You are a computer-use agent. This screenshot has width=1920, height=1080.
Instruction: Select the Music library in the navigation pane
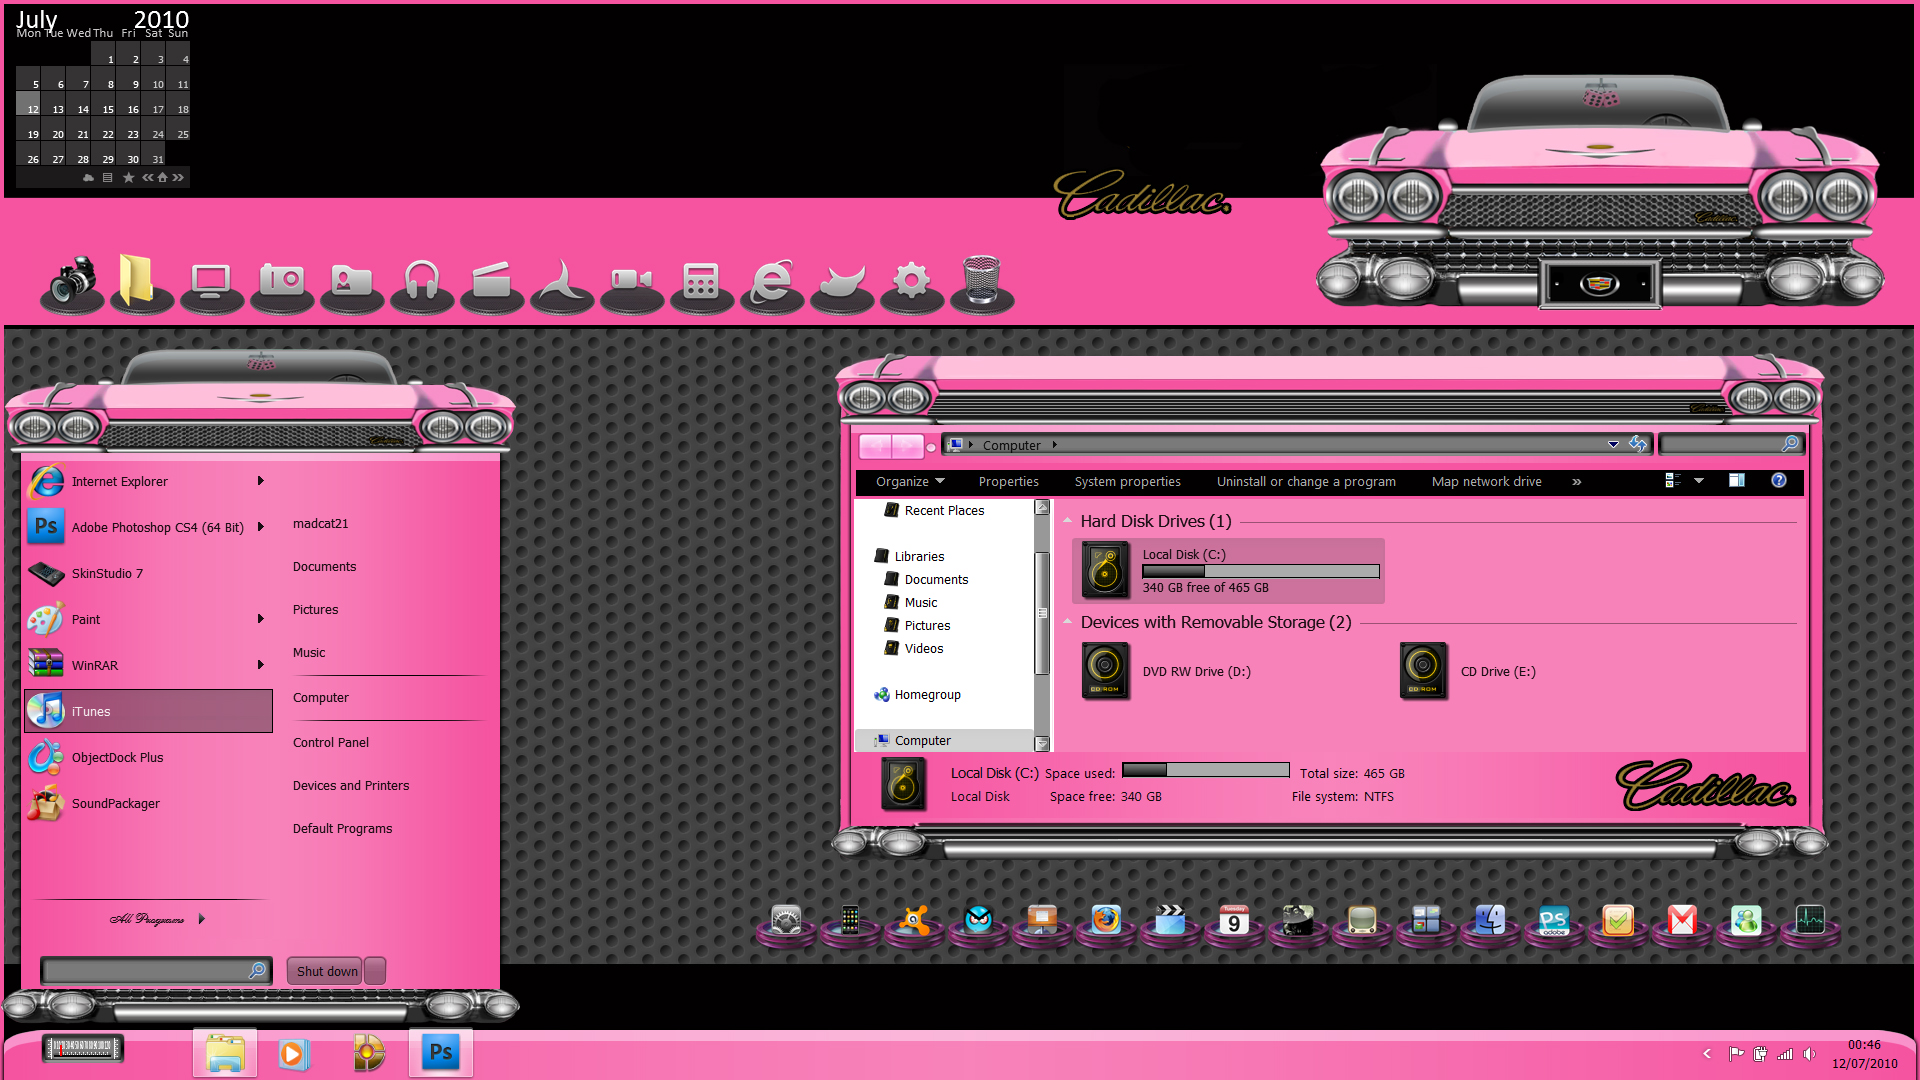click(911, 603)
